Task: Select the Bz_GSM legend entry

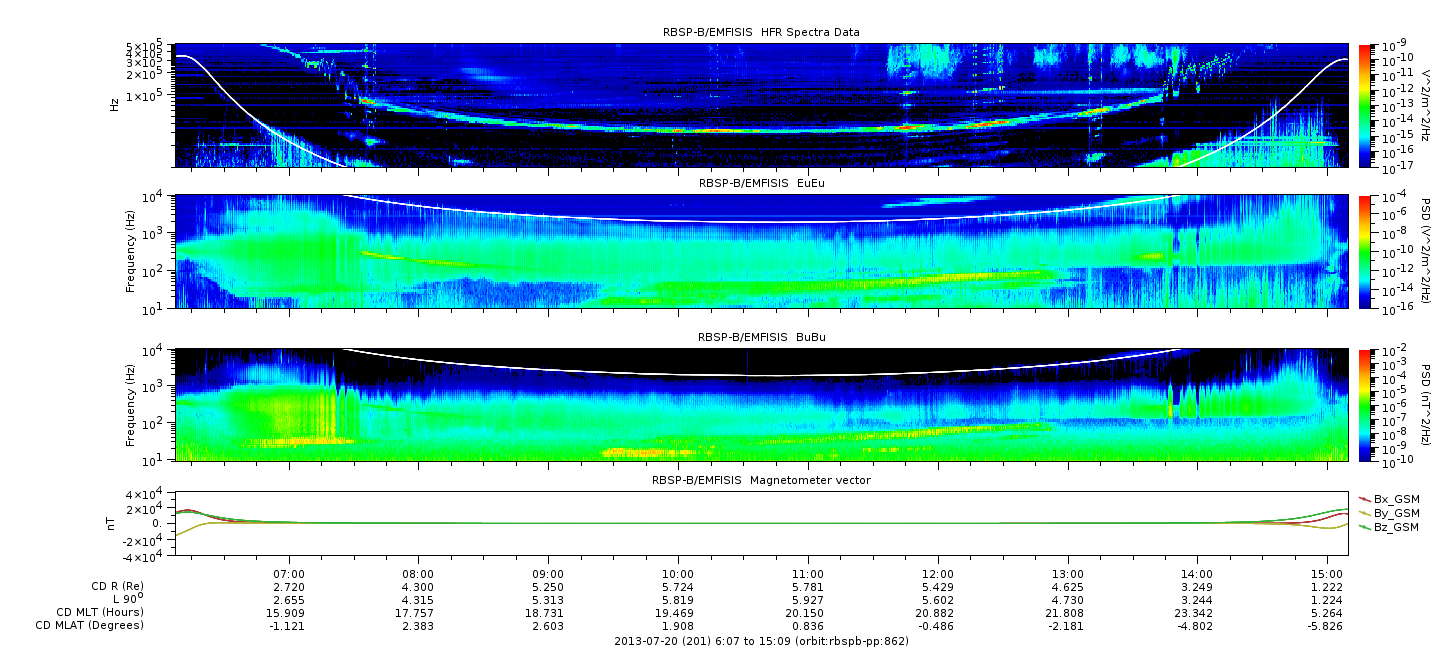Action: click(x=1395, y=527)
